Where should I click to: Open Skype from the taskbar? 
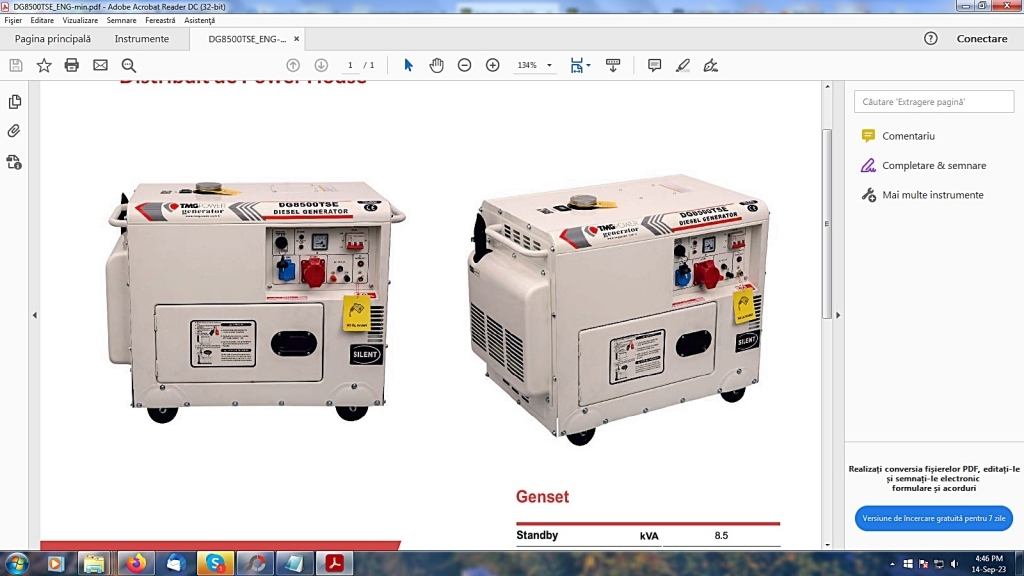[215, 564]
